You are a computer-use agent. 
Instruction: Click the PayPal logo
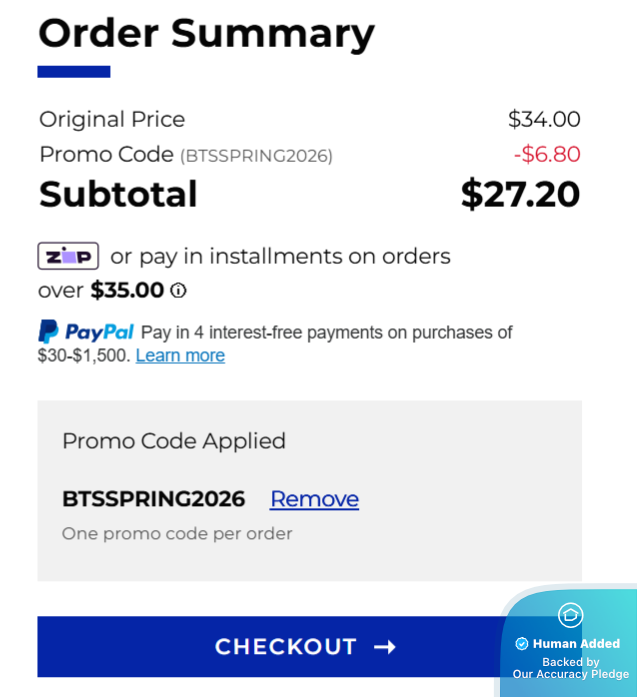[86, 332]
